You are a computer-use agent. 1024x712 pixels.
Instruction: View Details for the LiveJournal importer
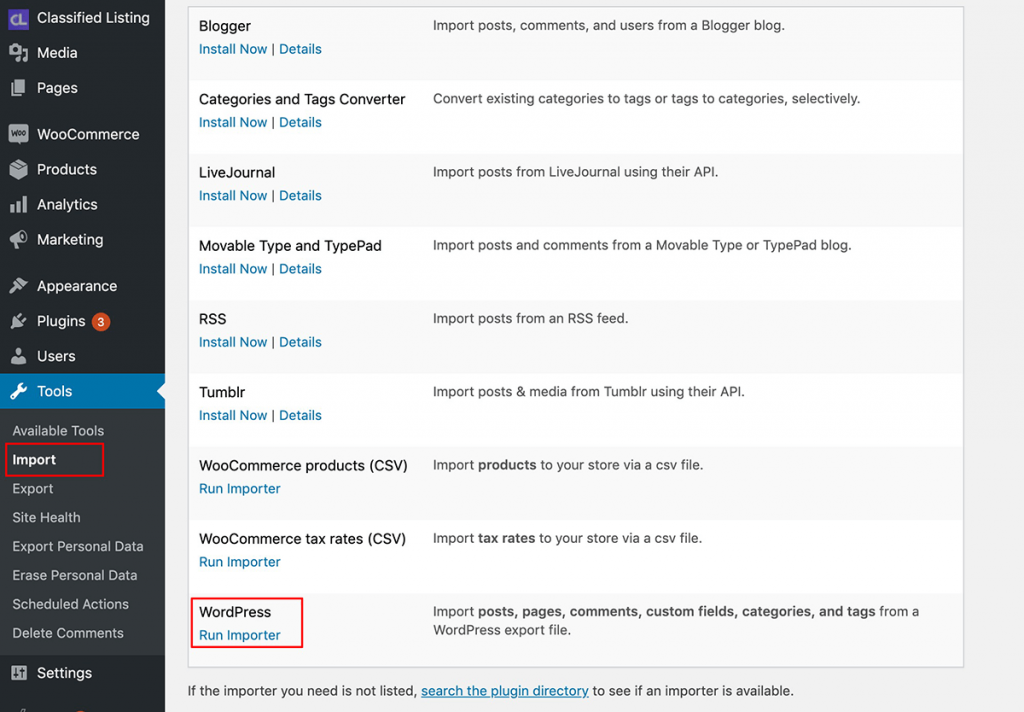(x=300, y=195)
